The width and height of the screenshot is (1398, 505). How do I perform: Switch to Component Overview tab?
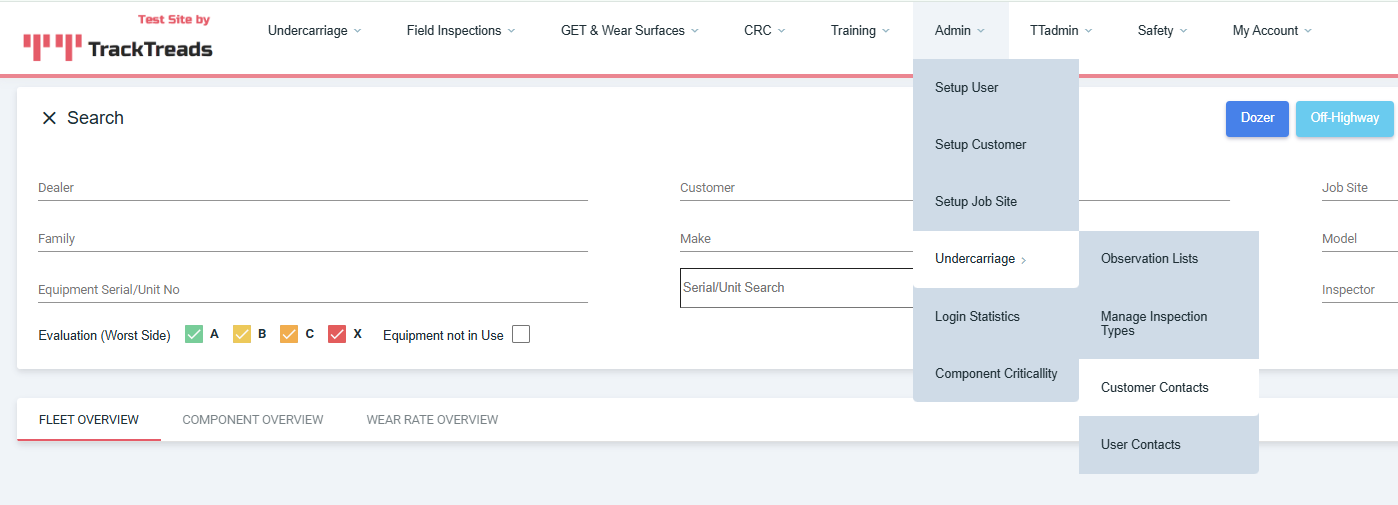(253, 420)
